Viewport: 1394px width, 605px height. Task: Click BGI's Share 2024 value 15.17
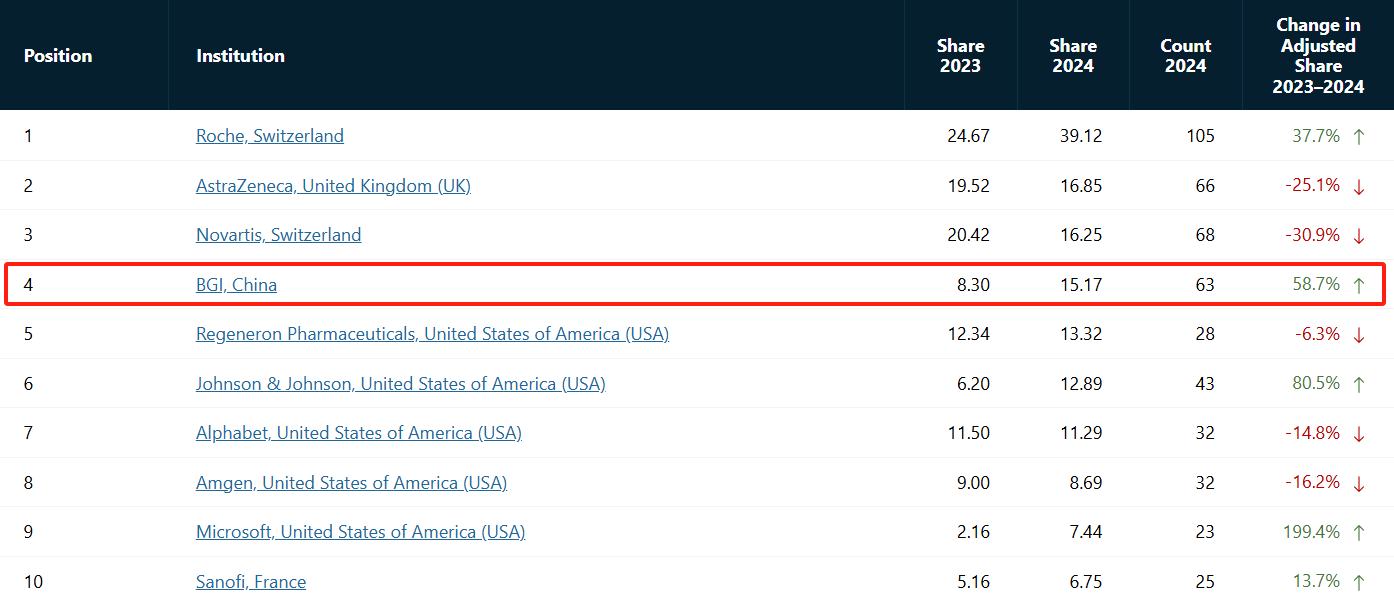point(1081,285)
